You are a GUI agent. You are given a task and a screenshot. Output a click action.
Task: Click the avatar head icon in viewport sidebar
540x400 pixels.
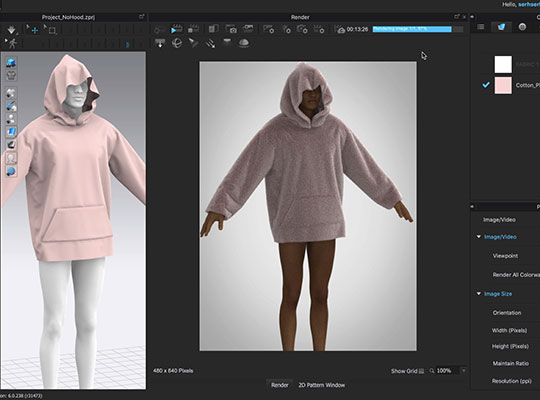(x=11, y=158)
